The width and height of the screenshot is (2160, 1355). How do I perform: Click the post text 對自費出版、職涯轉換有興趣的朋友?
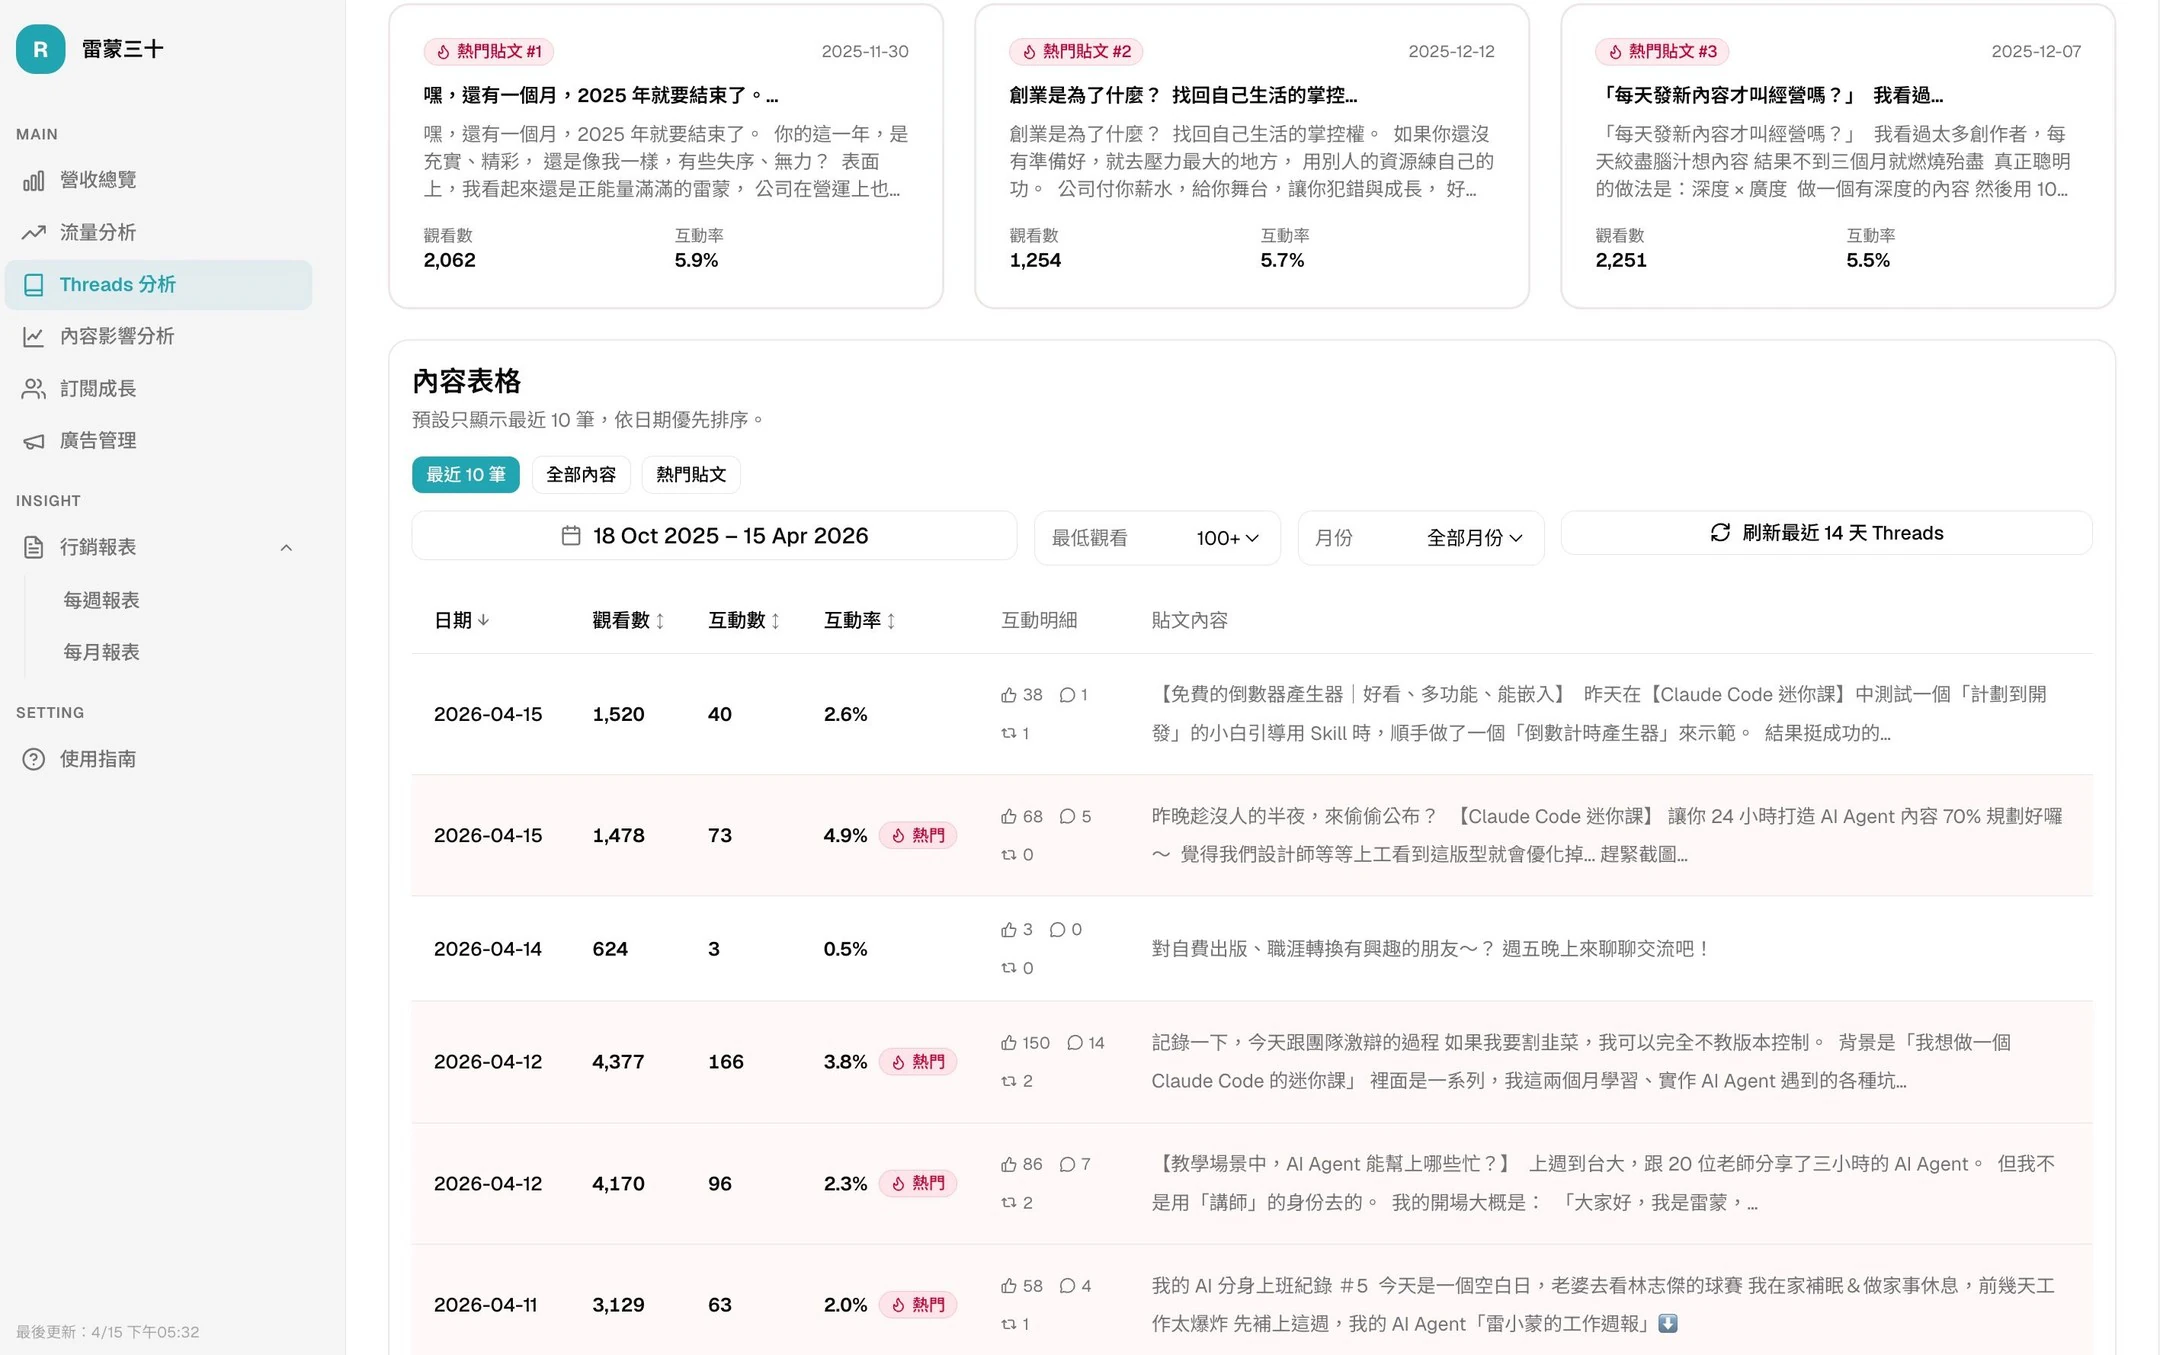pos(1431,949)
